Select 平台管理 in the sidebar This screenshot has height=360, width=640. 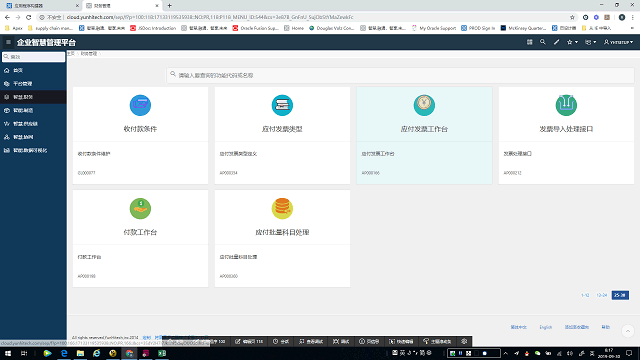[33, 84]
